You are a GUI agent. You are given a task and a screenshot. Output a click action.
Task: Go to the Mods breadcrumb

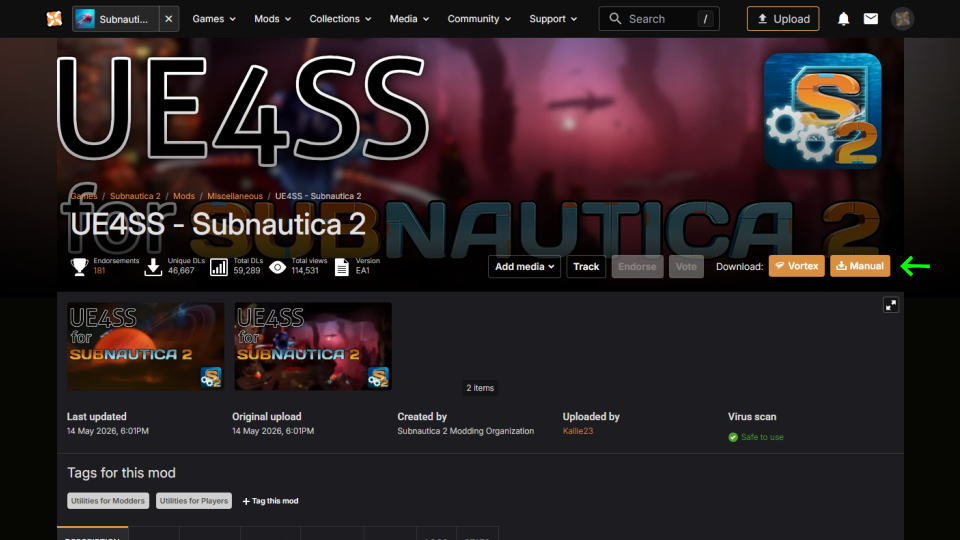point(184,196)
